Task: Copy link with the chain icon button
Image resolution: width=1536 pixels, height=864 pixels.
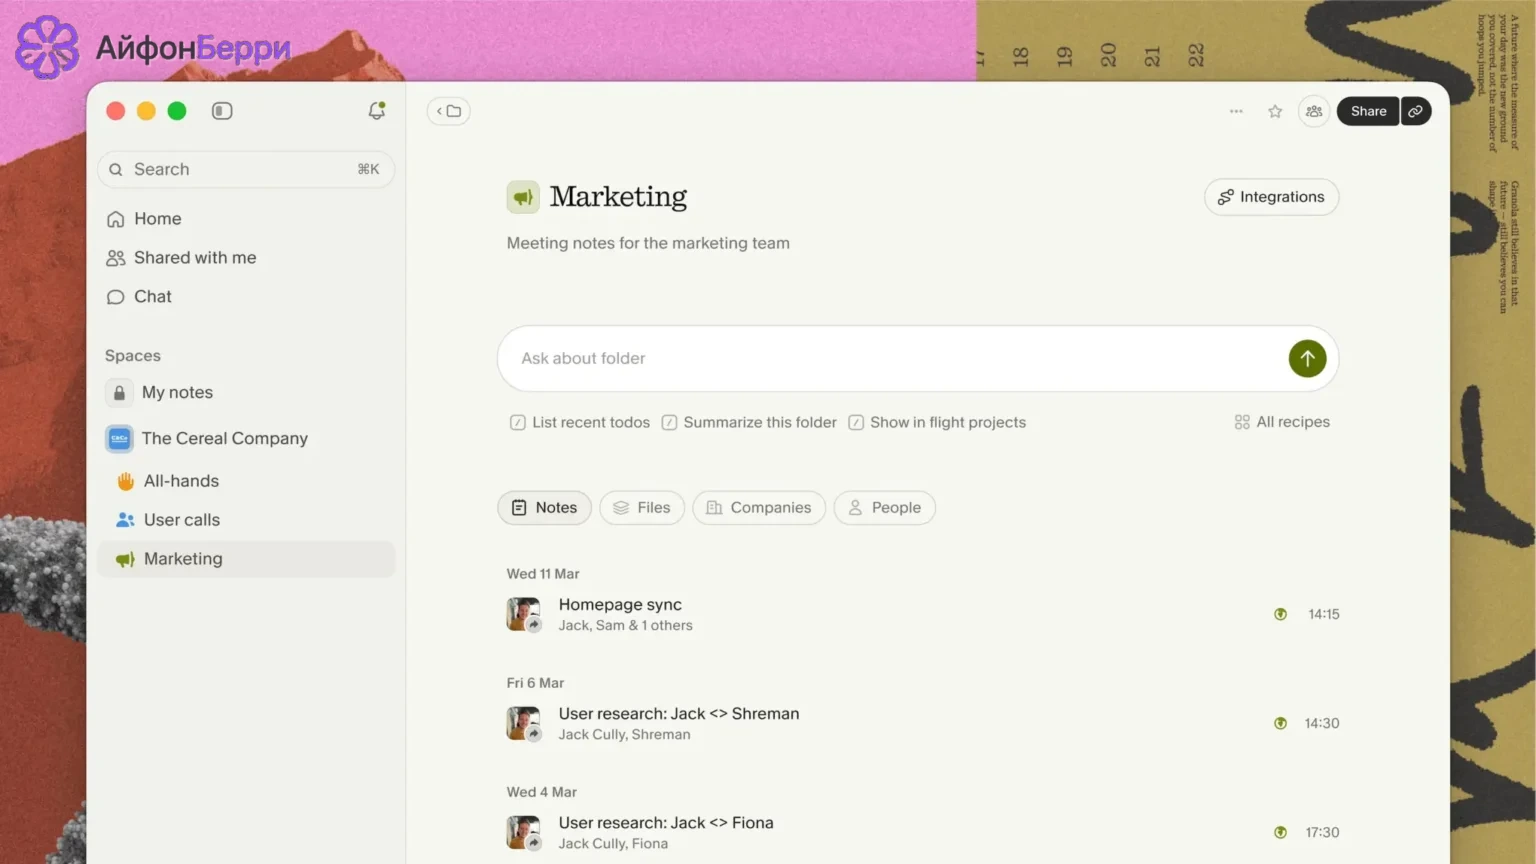Action: point(1416,111)
